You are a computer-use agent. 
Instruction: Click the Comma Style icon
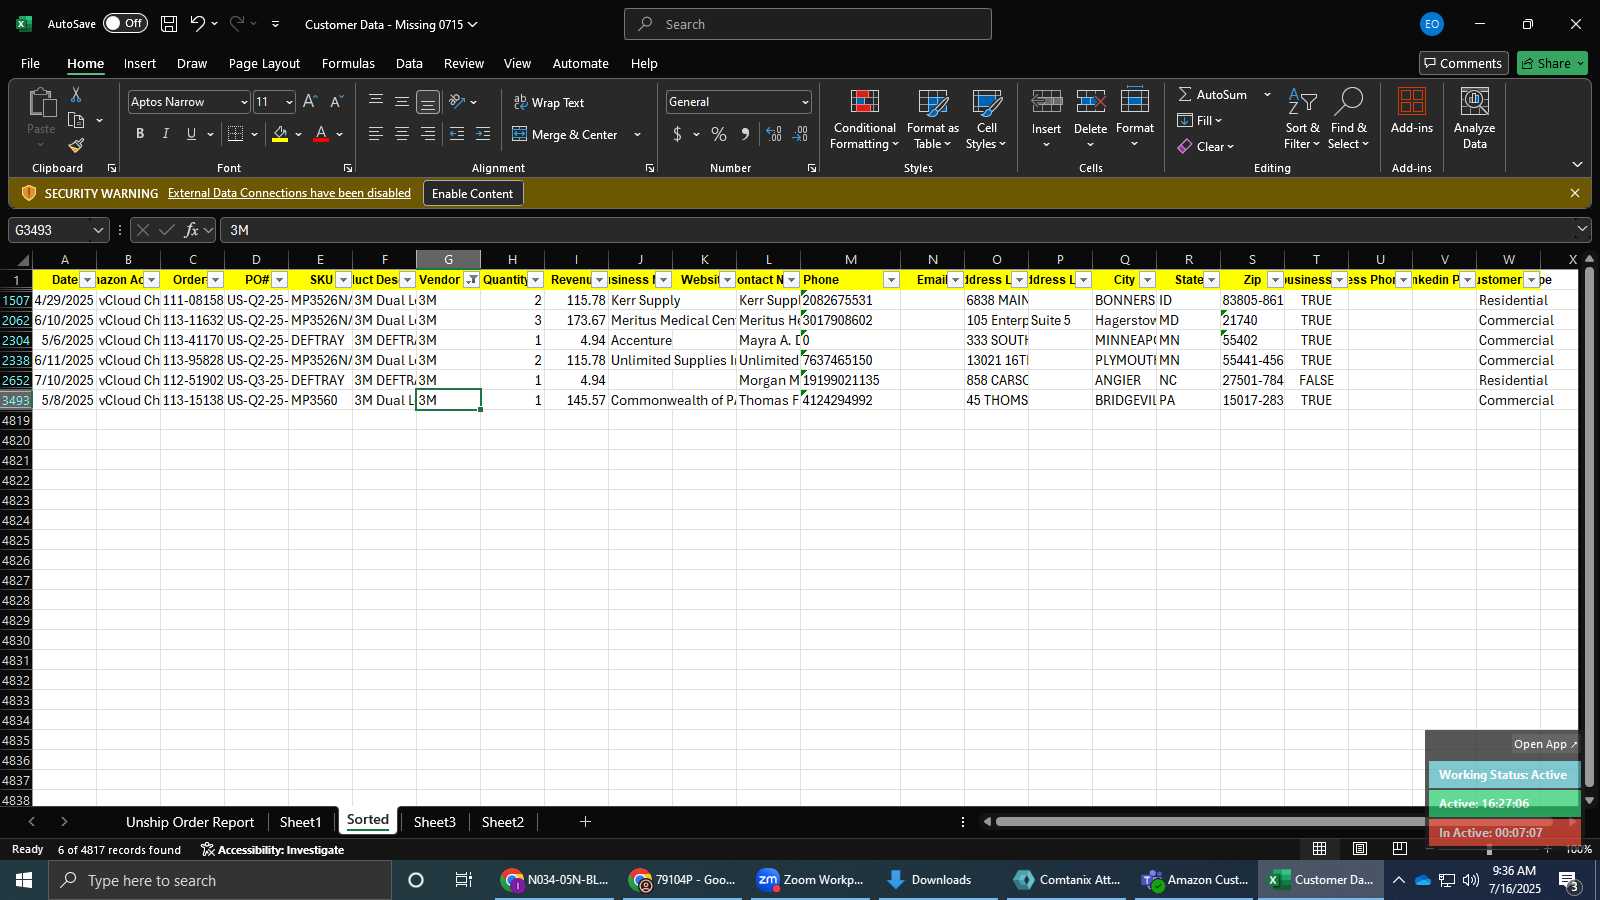click(x=745, y=134)
